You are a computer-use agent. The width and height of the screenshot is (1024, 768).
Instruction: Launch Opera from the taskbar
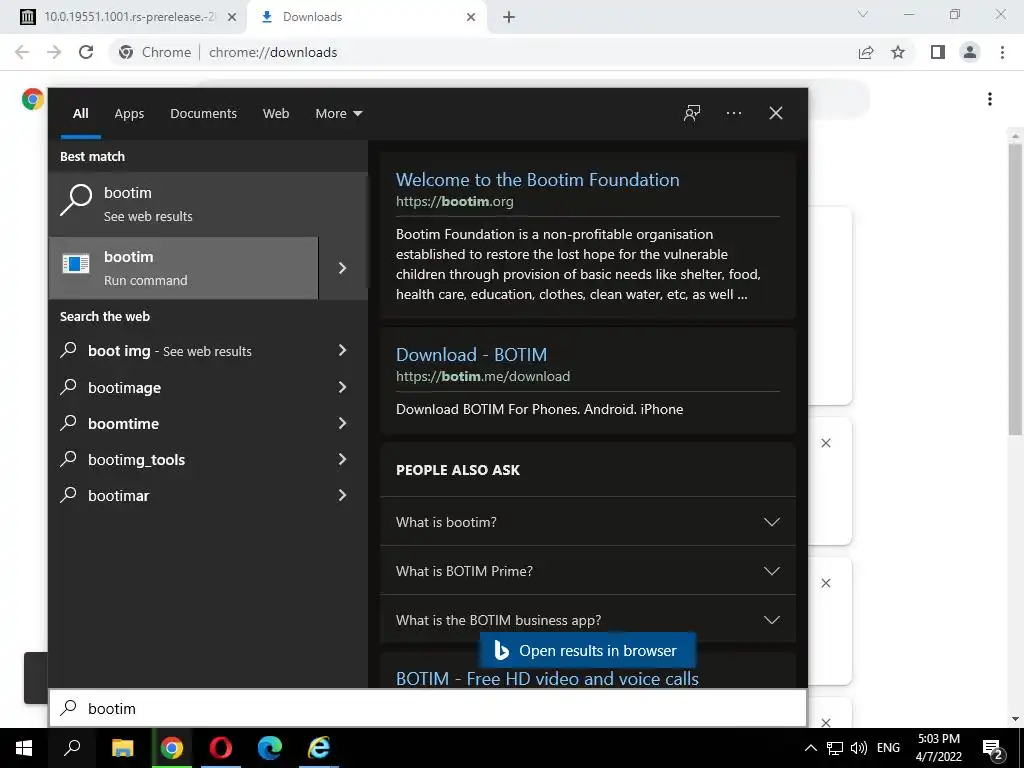tap(221, 748)
